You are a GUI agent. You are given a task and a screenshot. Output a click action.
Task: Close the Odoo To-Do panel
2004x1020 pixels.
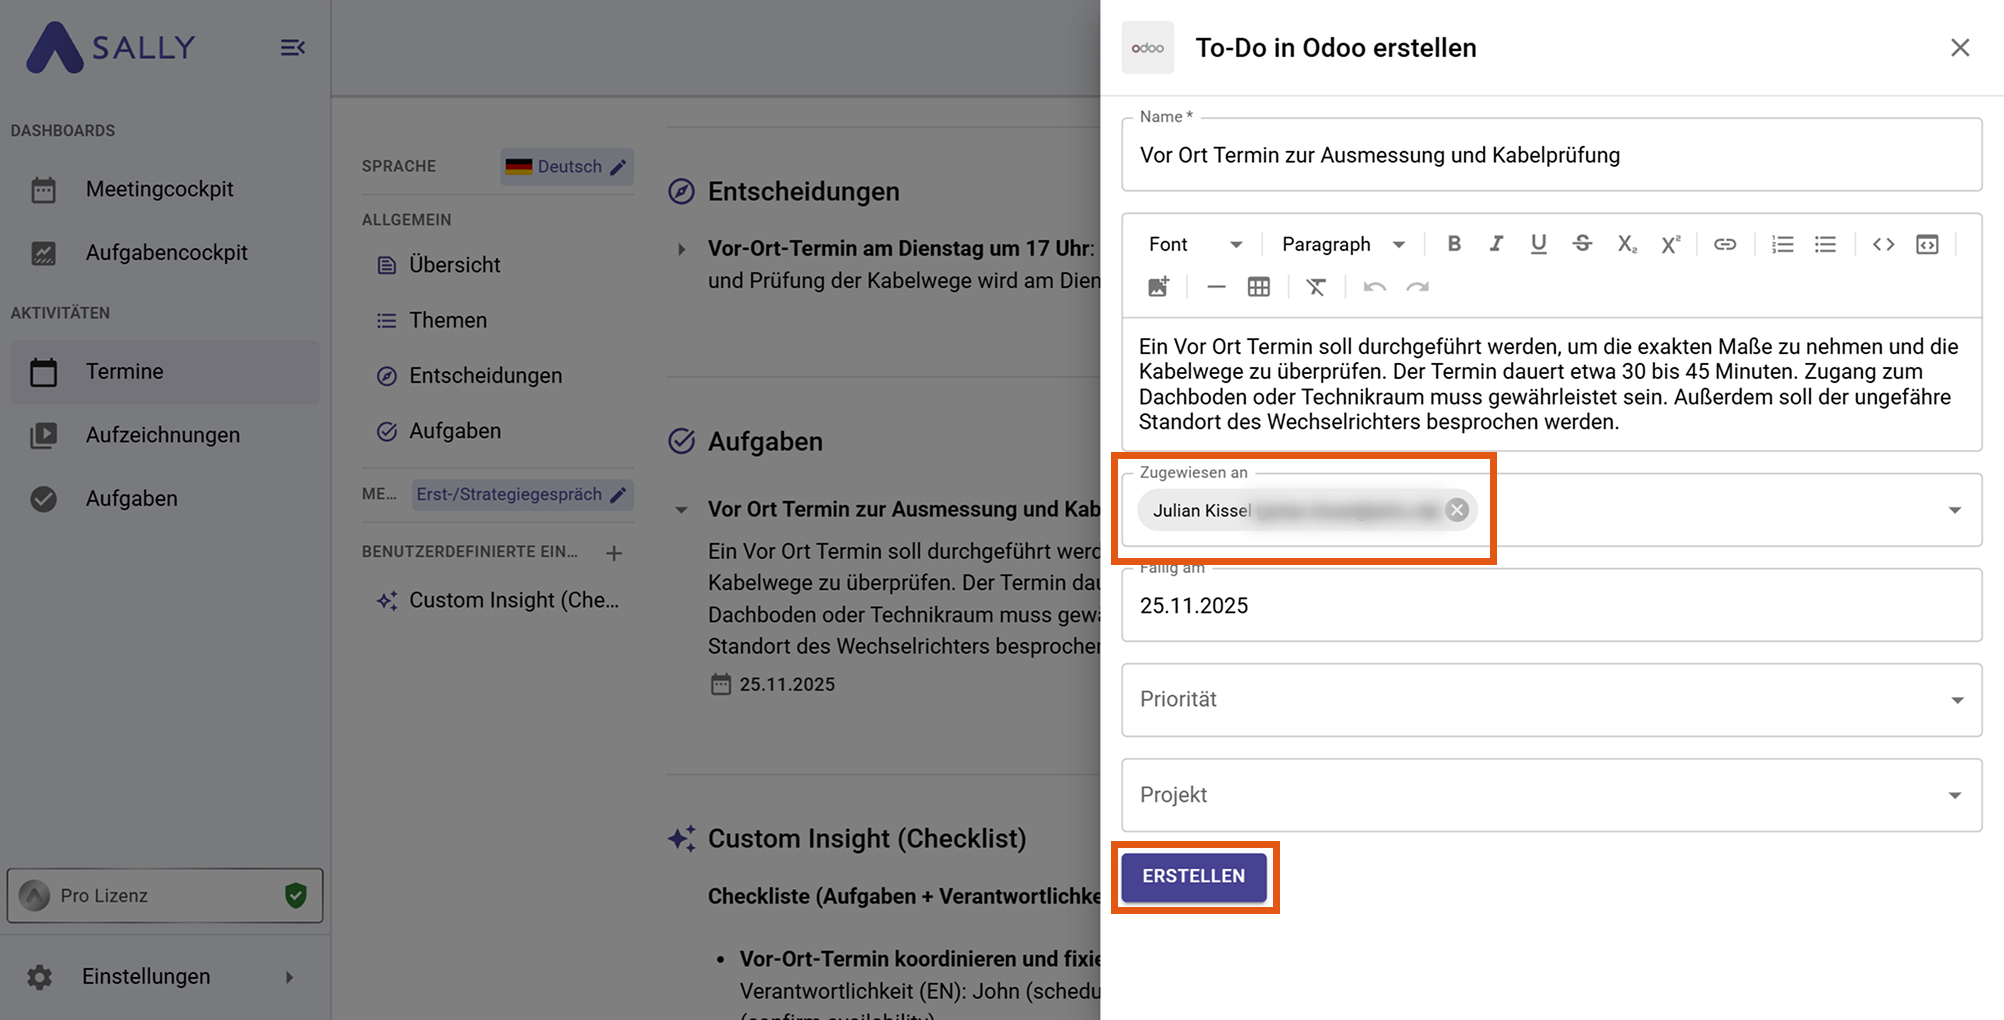pyautogui.click(x=1959, y=48)
